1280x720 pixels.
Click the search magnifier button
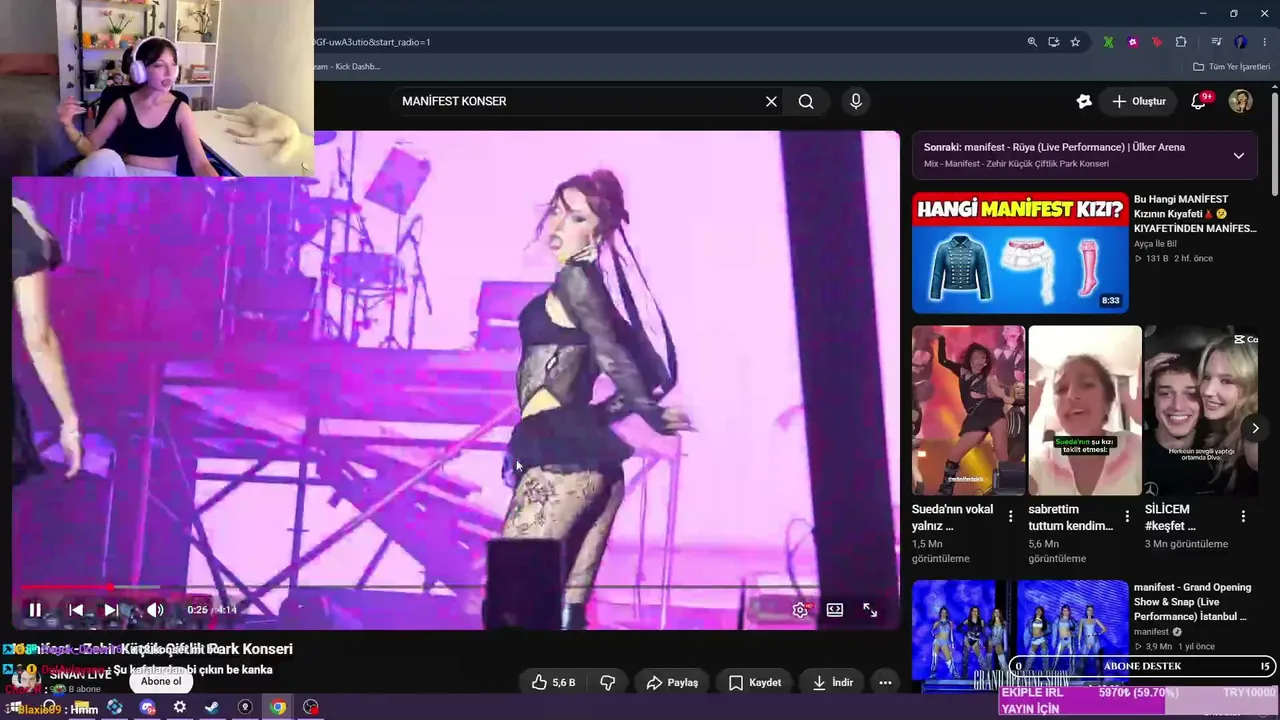coord(806,101)
